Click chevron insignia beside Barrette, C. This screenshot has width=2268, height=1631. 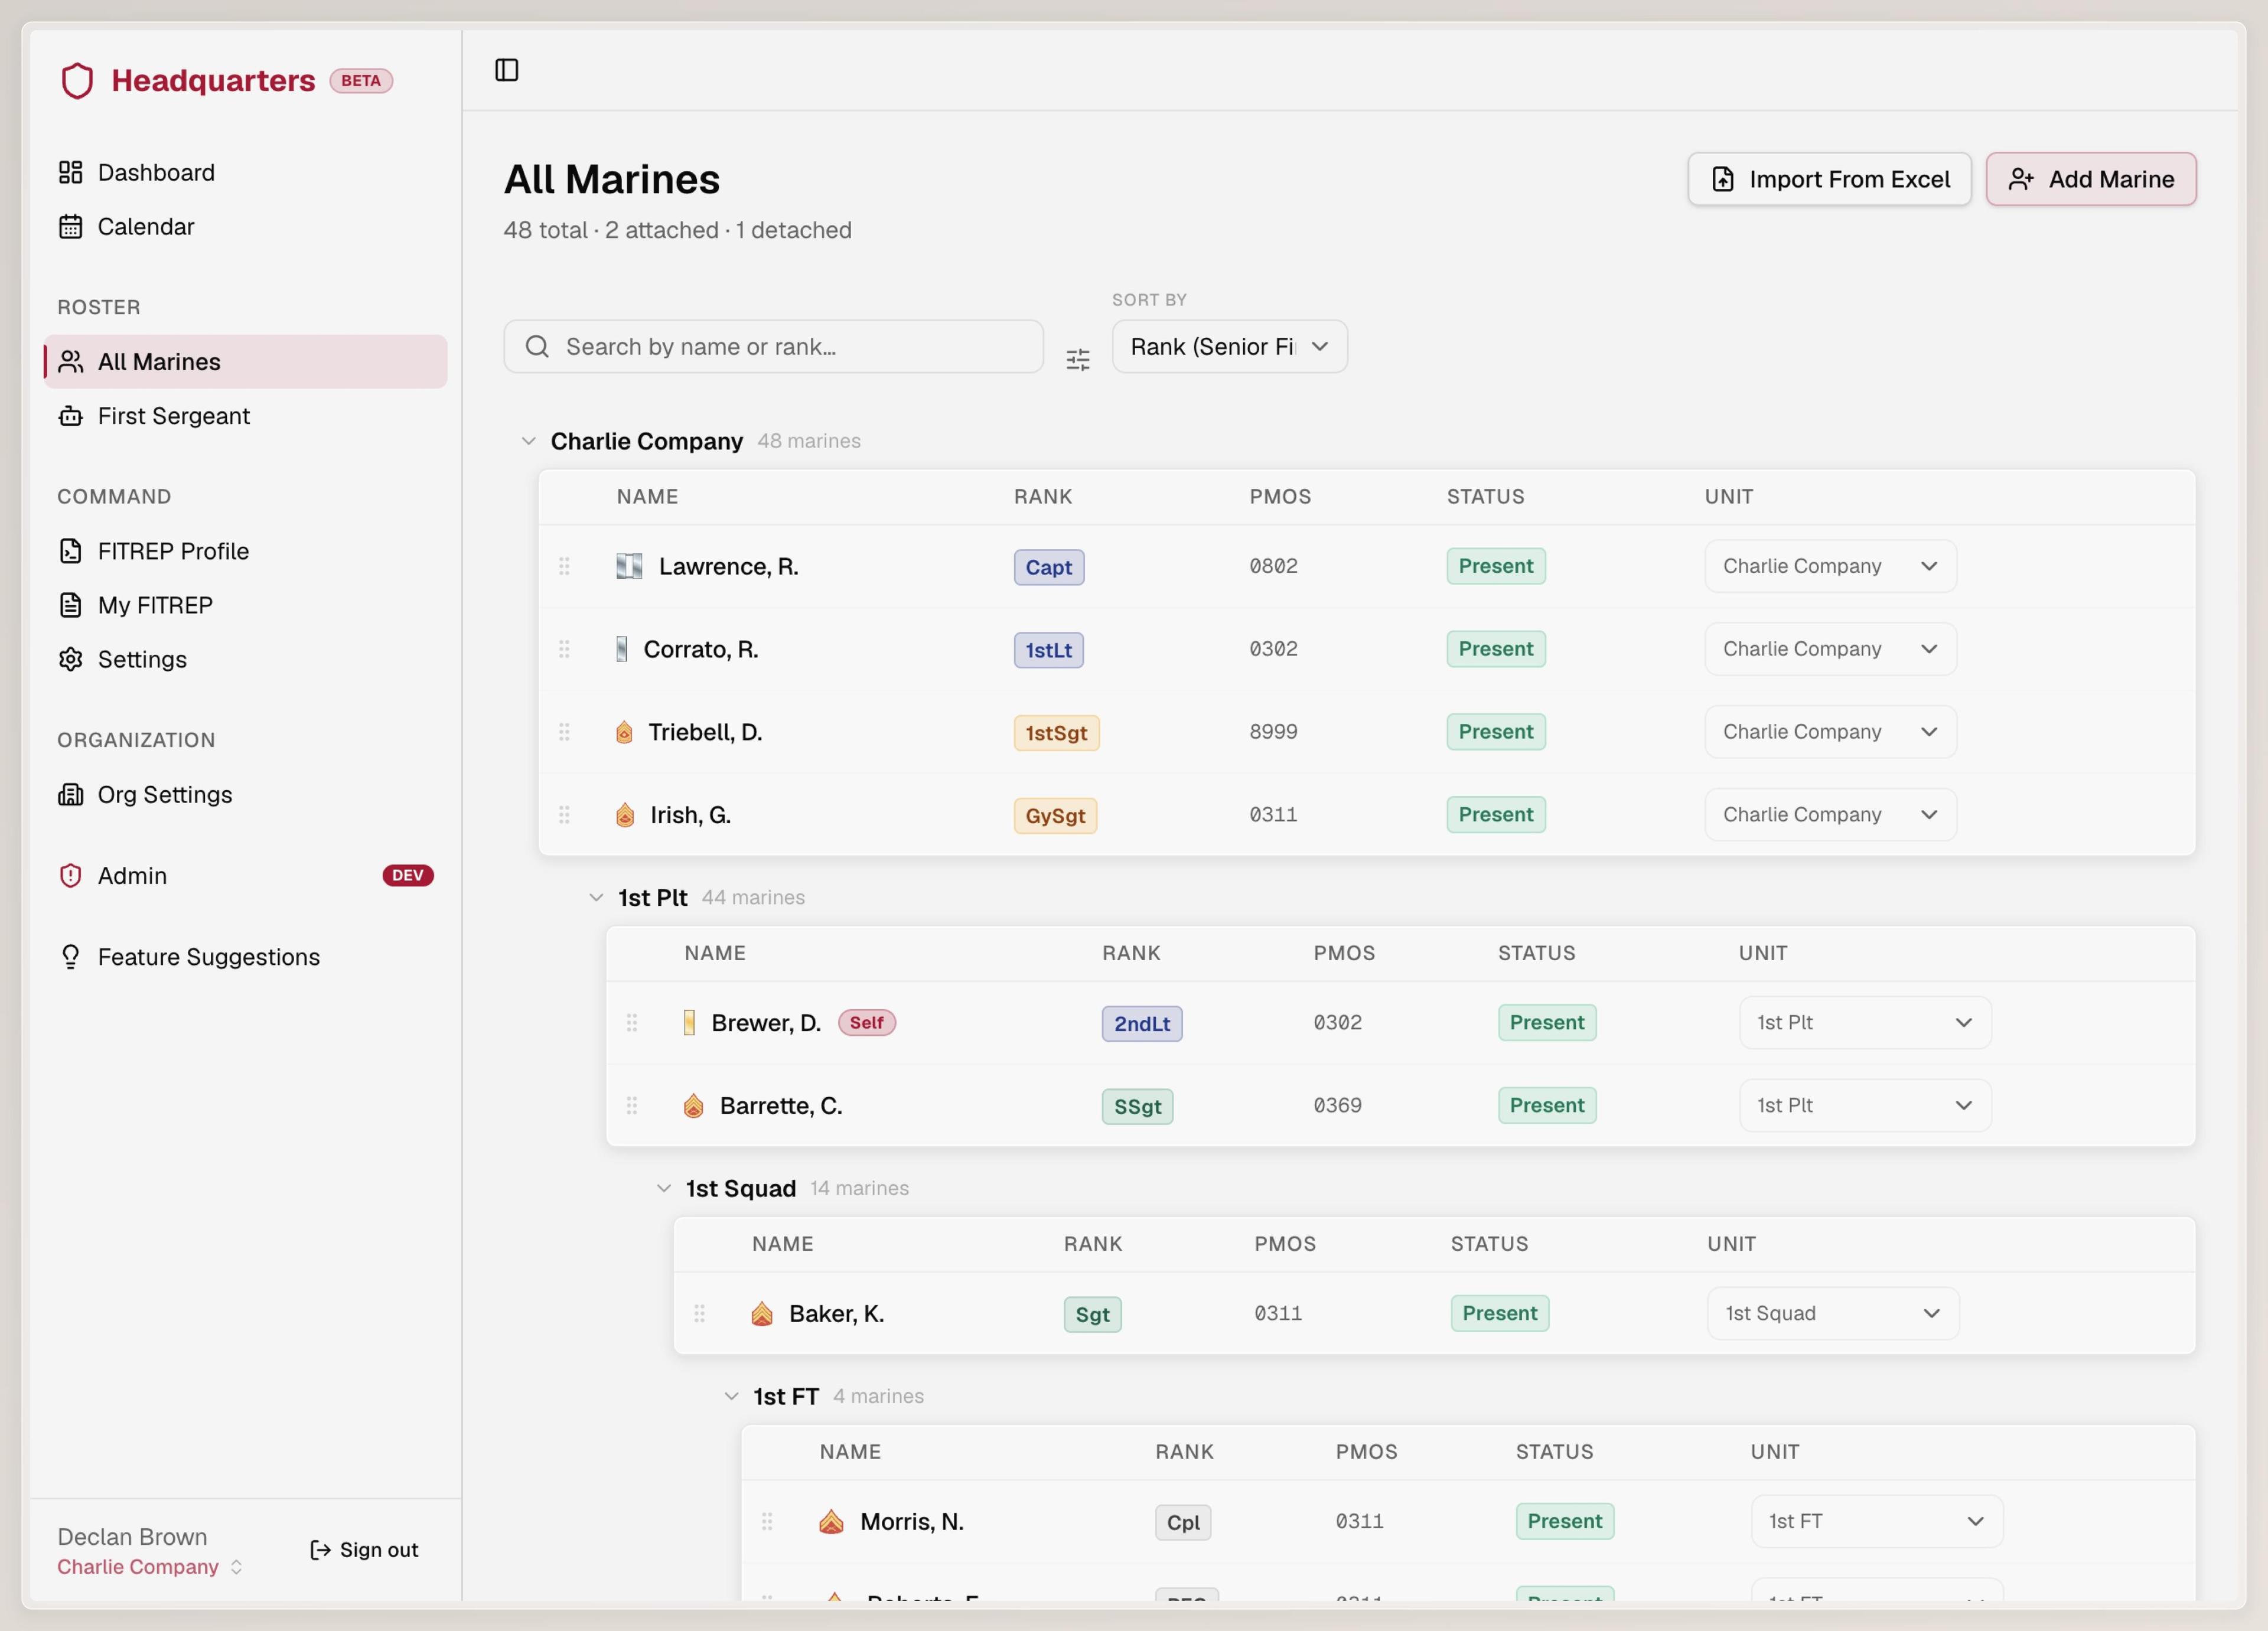[693, 1105]
